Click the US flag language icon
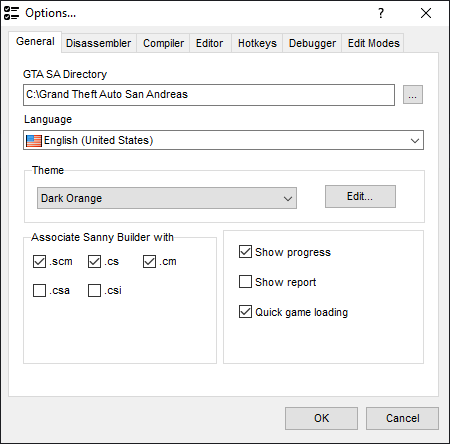Image resolution: width=450 pixels, height=444 pixels. click(34, 140)
